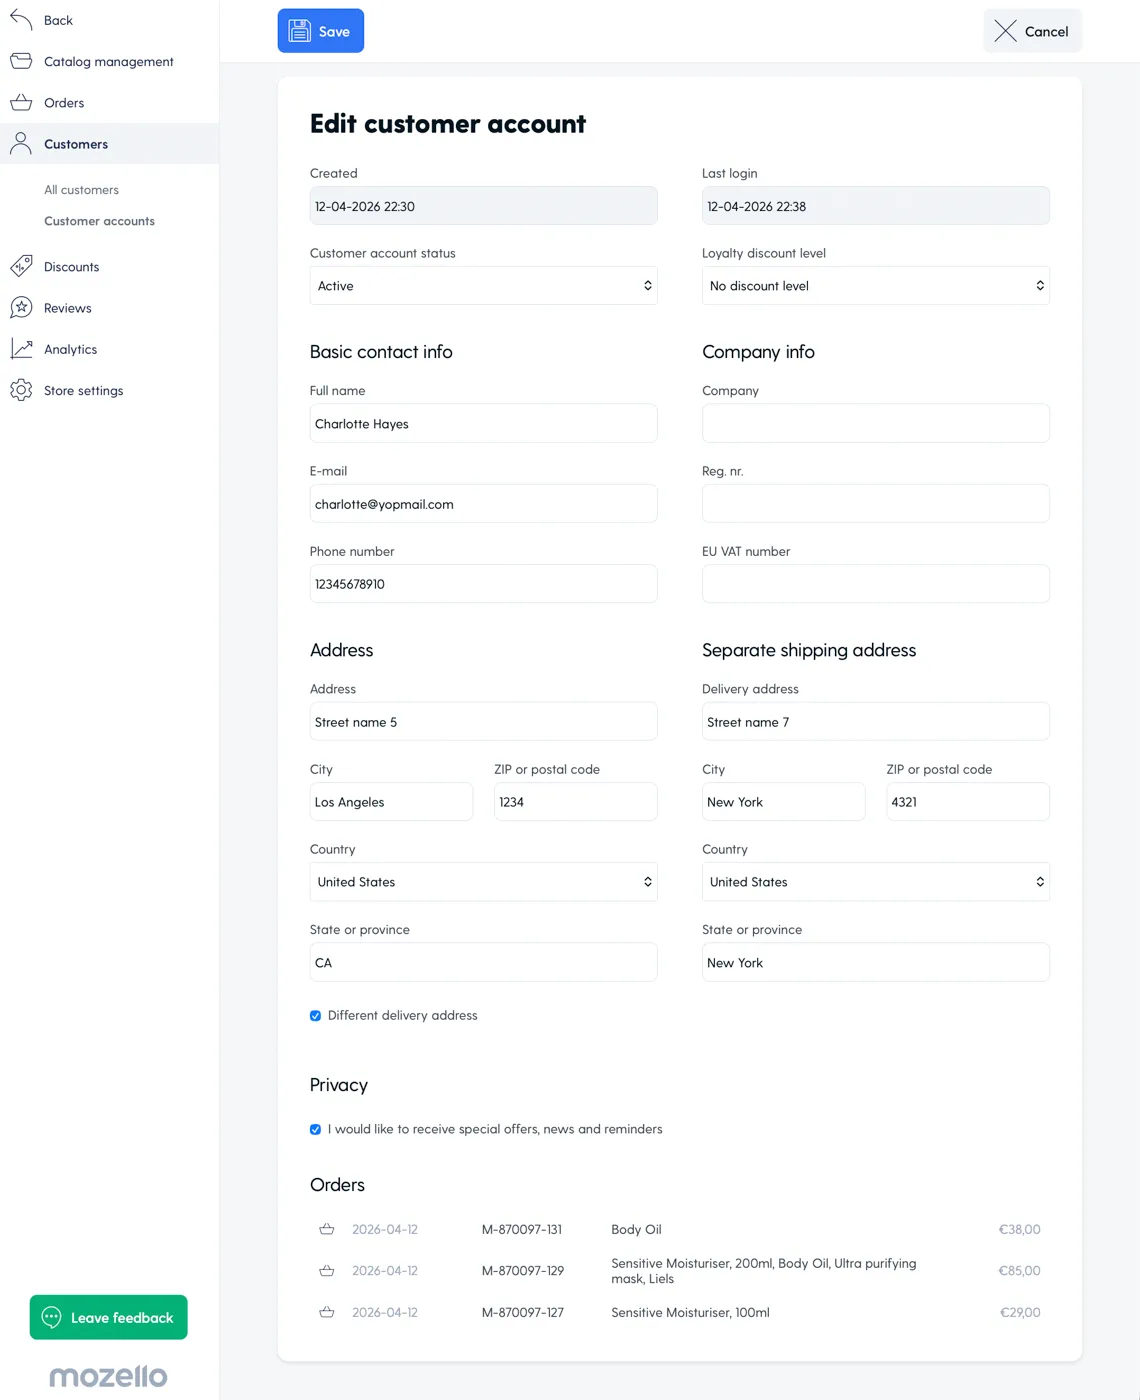Open Reviews star icon
The width and height of the screenshot is (1140, 1400).
[21, 307]
